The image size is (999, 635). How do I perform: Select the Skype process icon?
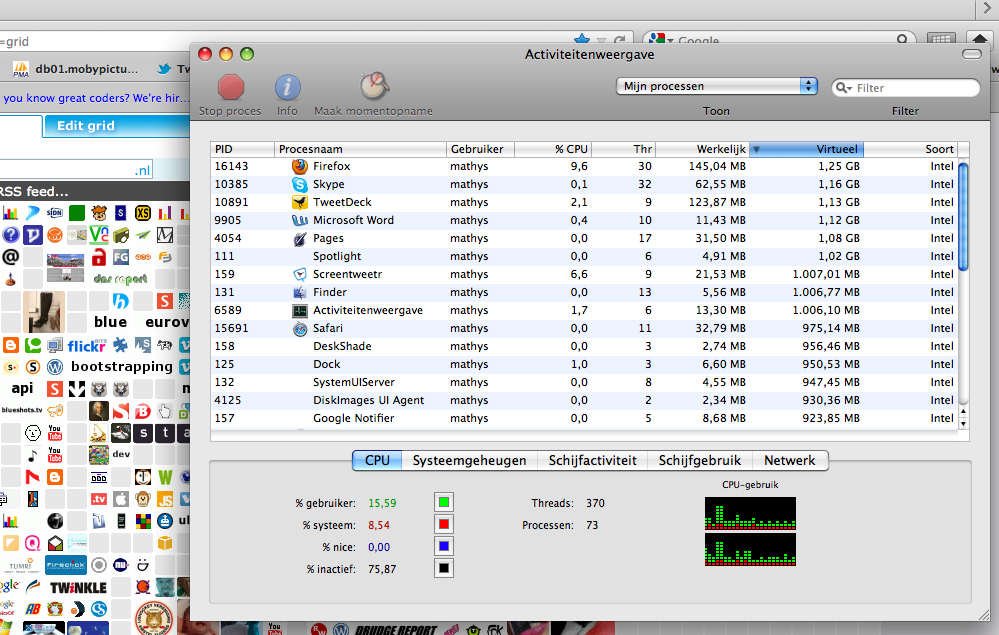(x=300, y=184)
